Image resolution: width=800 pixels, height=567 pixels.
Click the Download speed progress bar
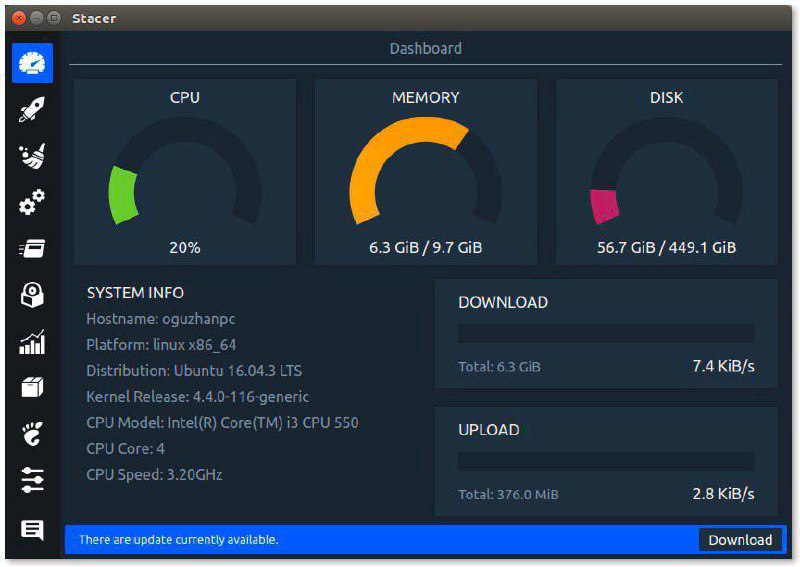point(606,334)
